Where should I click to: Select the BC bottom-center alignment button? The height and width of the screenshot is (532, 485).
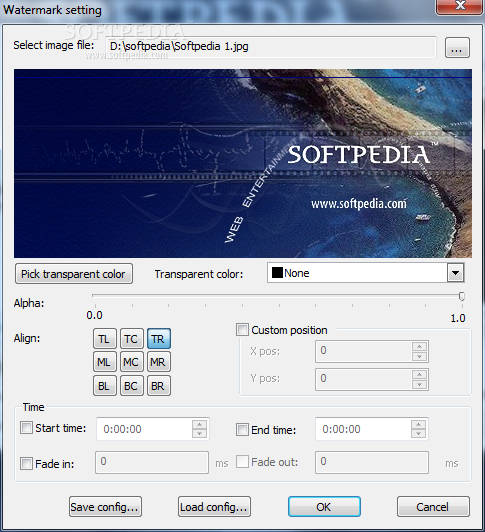131,386
